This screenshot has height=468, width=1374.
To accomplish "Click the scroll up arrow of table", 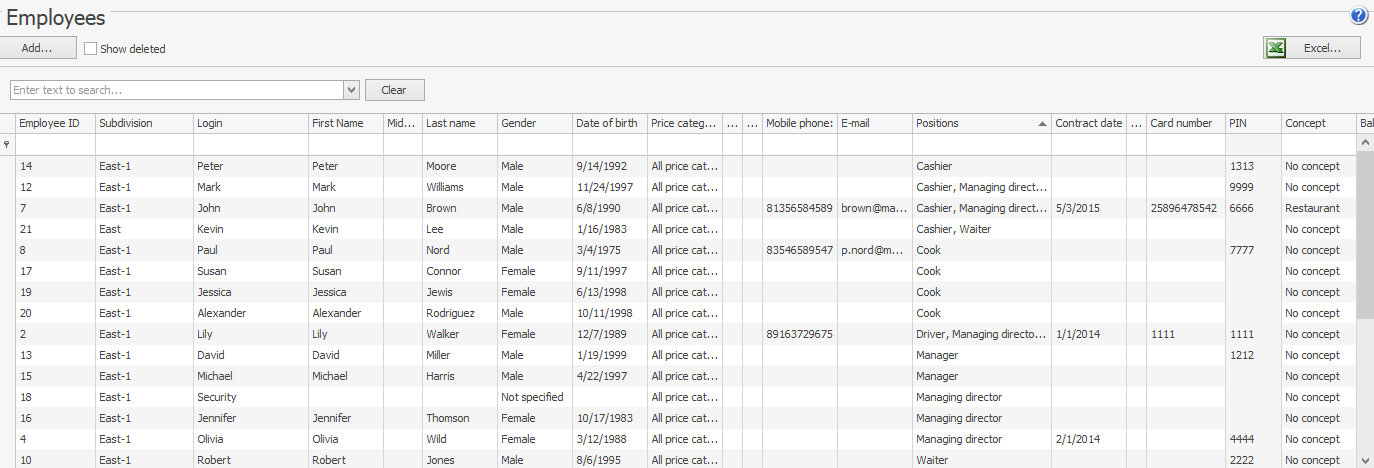I will pos(1365,144).
